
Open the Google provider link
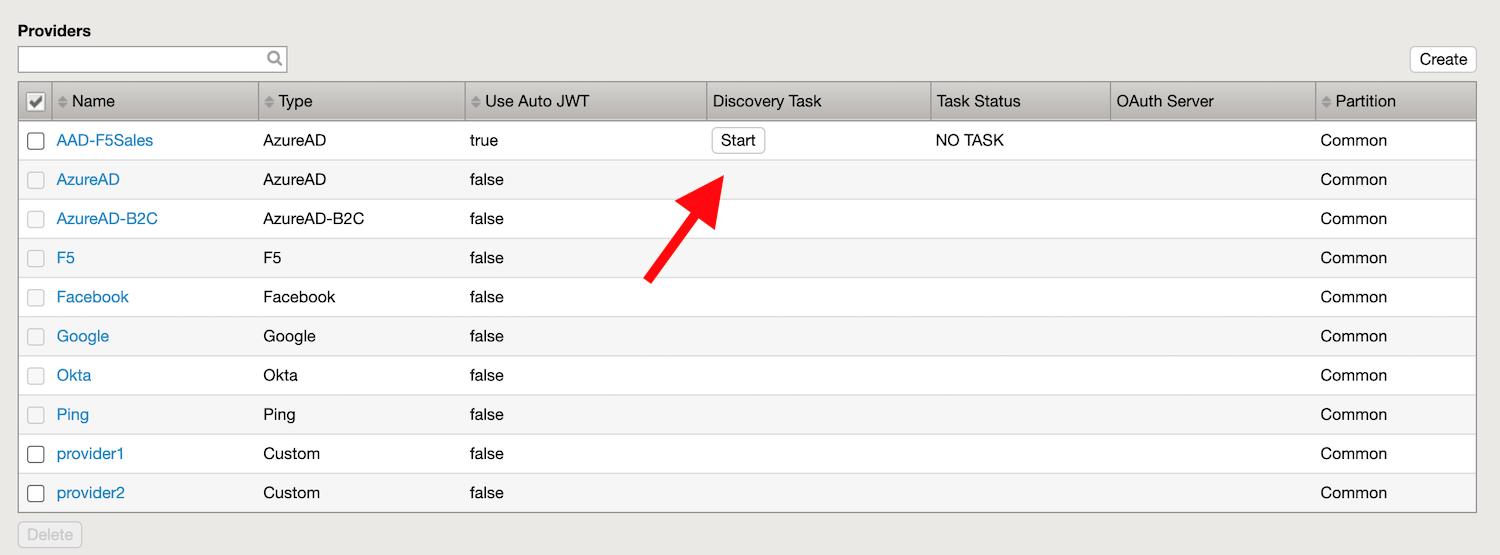coord(83,336)
